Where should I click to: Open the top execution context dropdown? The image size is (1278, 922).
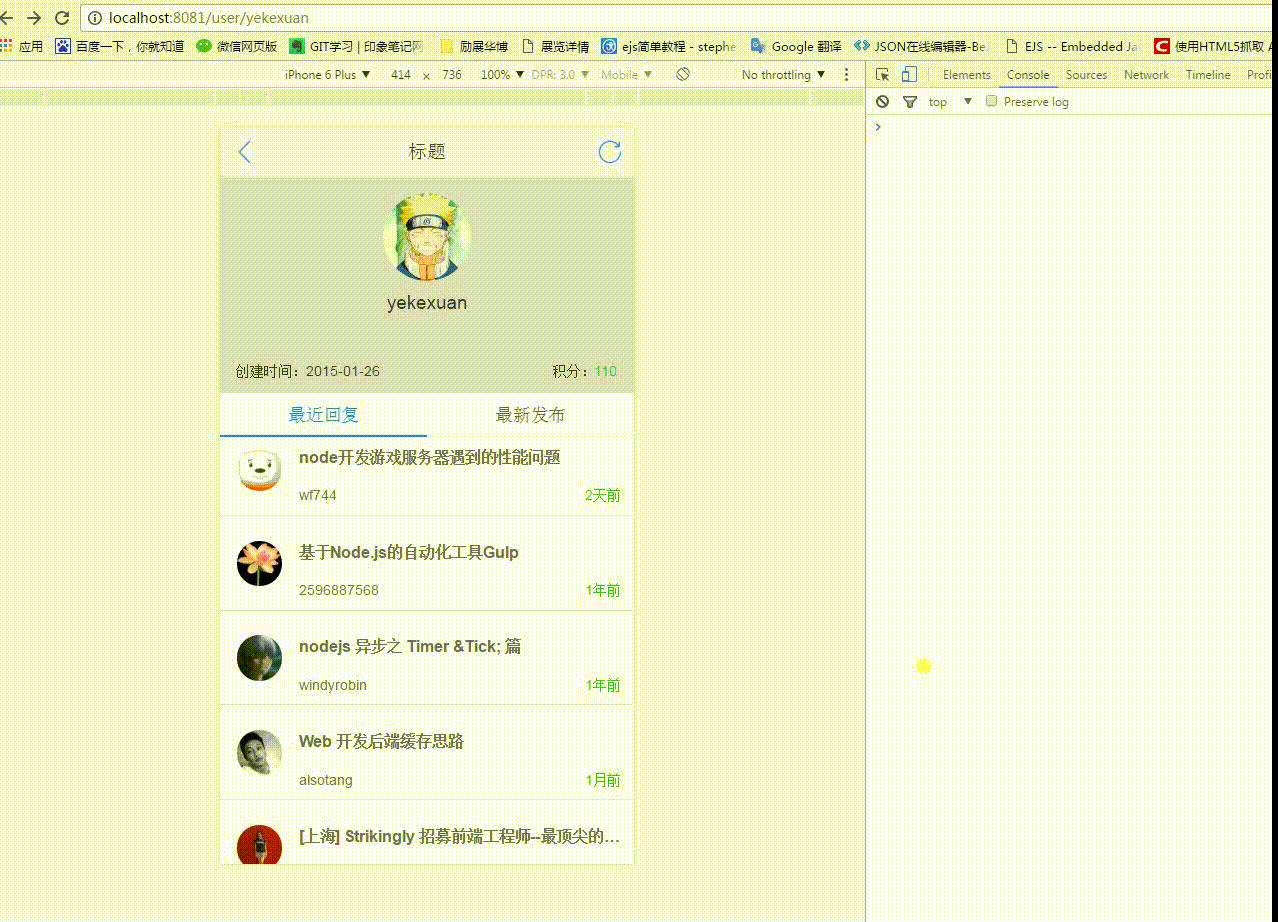pyautogui.click(x=949, y=102)
